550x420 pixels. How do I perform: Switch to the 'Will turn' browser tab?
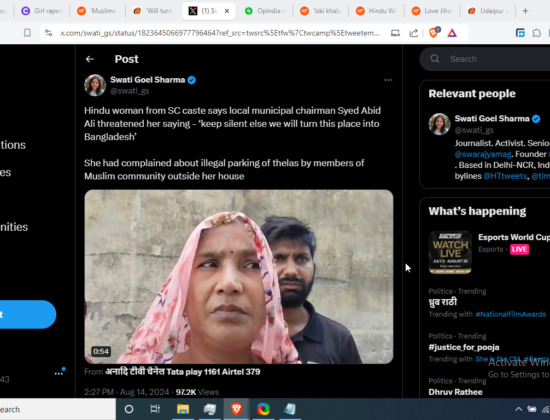point(153,11)
